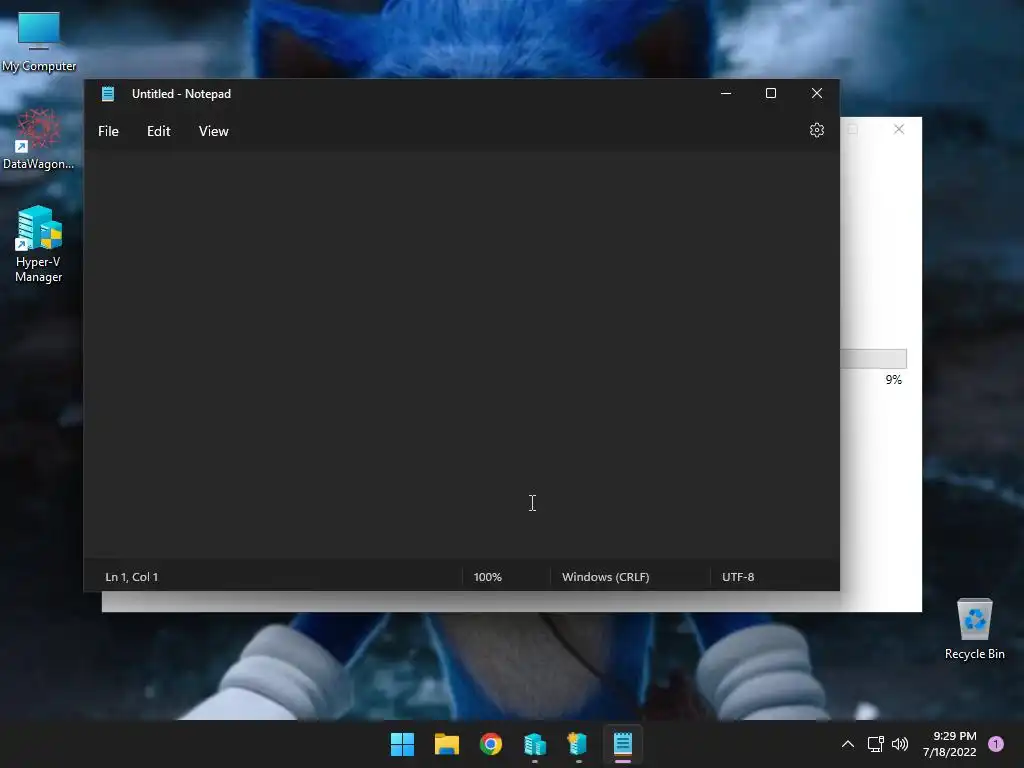
Task: Click the progress bar in background window
Action: pyautogui.click(x=873, y=359)
